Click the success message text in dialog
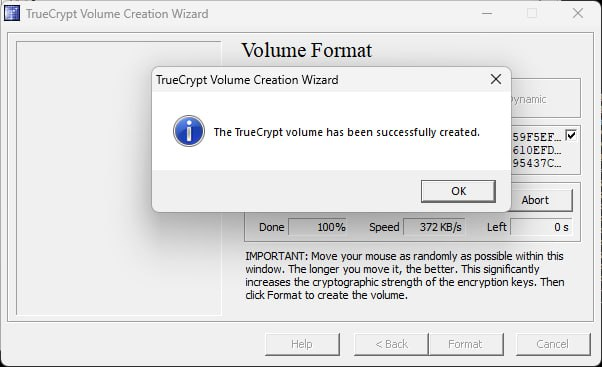This screenshot has height=367, width=602. [347, 132]
